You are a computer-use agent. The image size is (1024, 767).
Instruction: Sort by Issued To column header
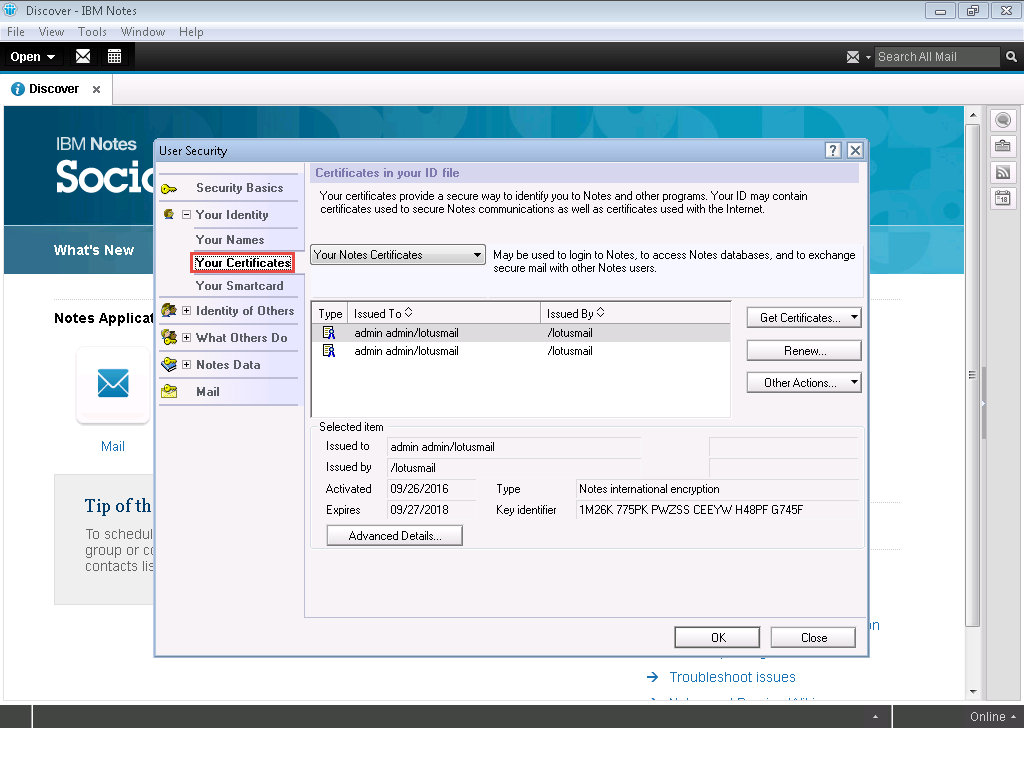tap(443, 314)
